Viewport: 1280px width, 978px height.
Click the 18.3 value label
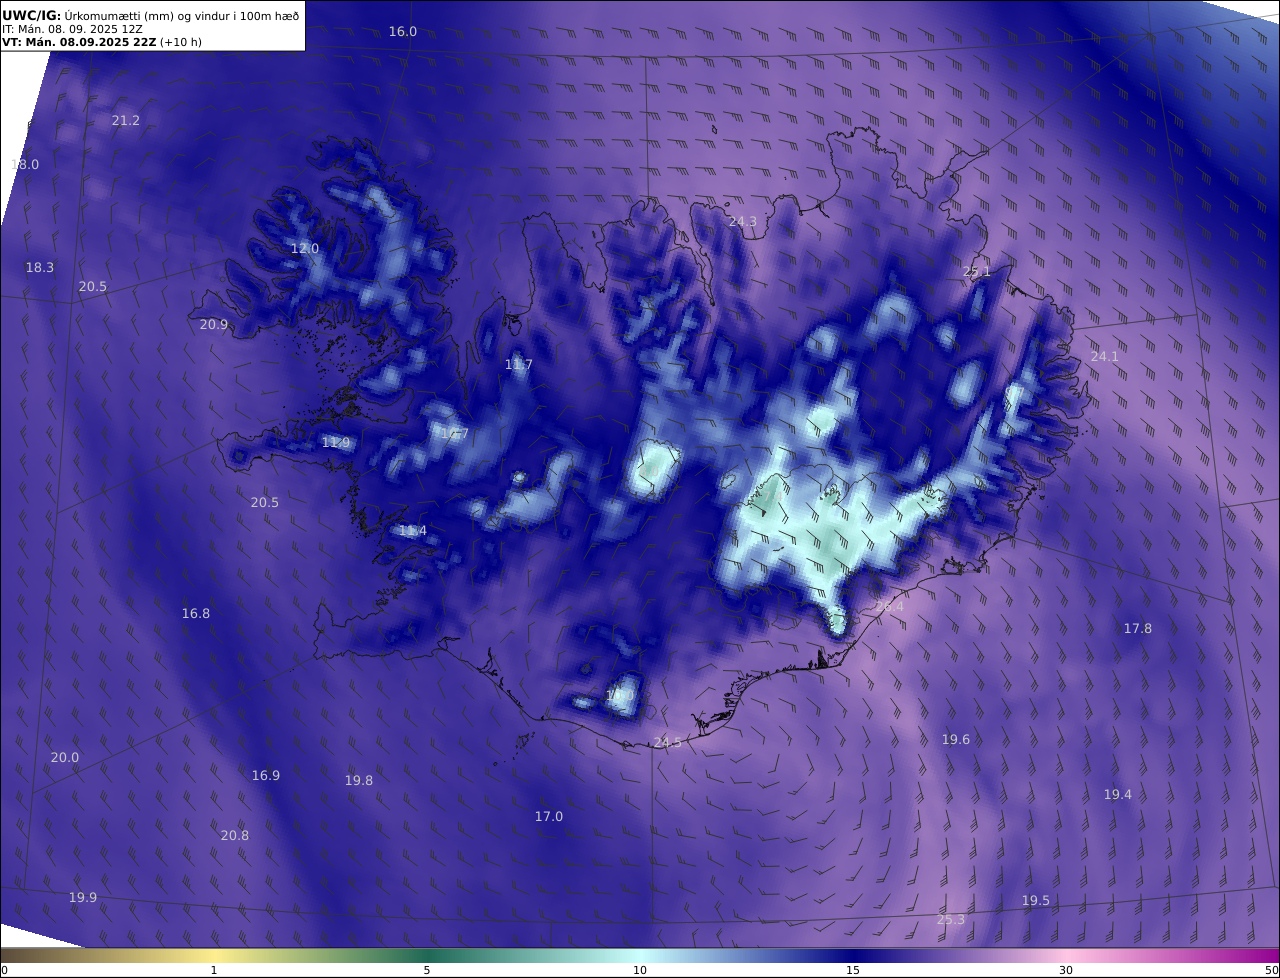coord(40,268)
